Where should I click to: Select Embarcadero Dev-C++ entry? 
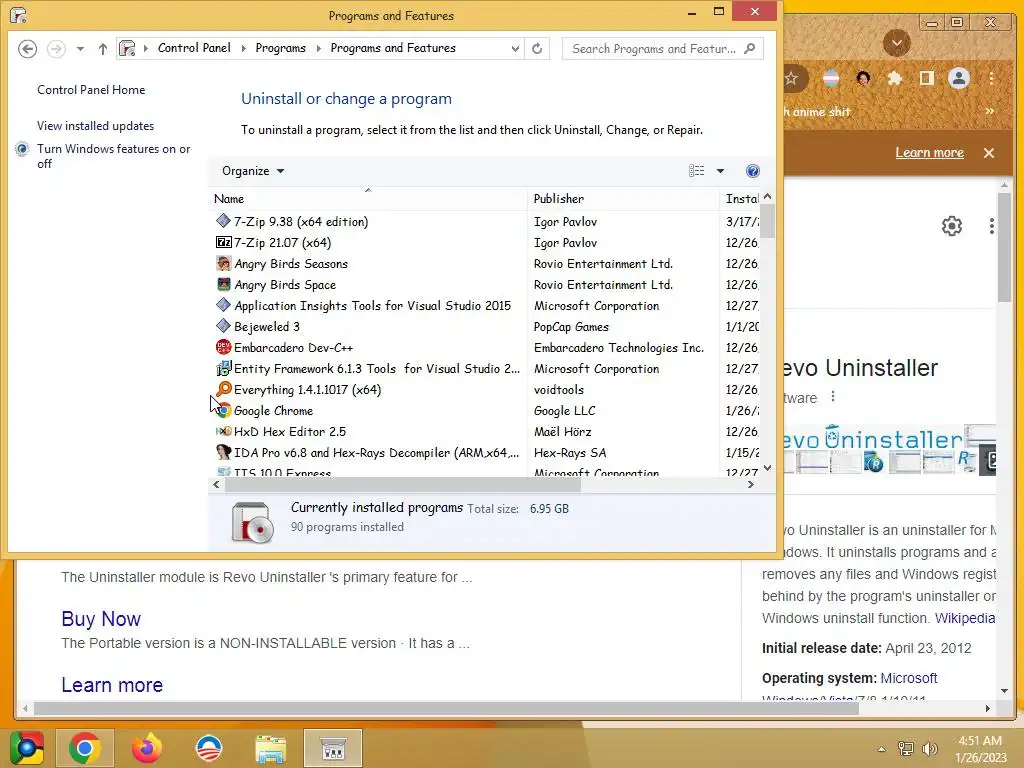(293, 348)
